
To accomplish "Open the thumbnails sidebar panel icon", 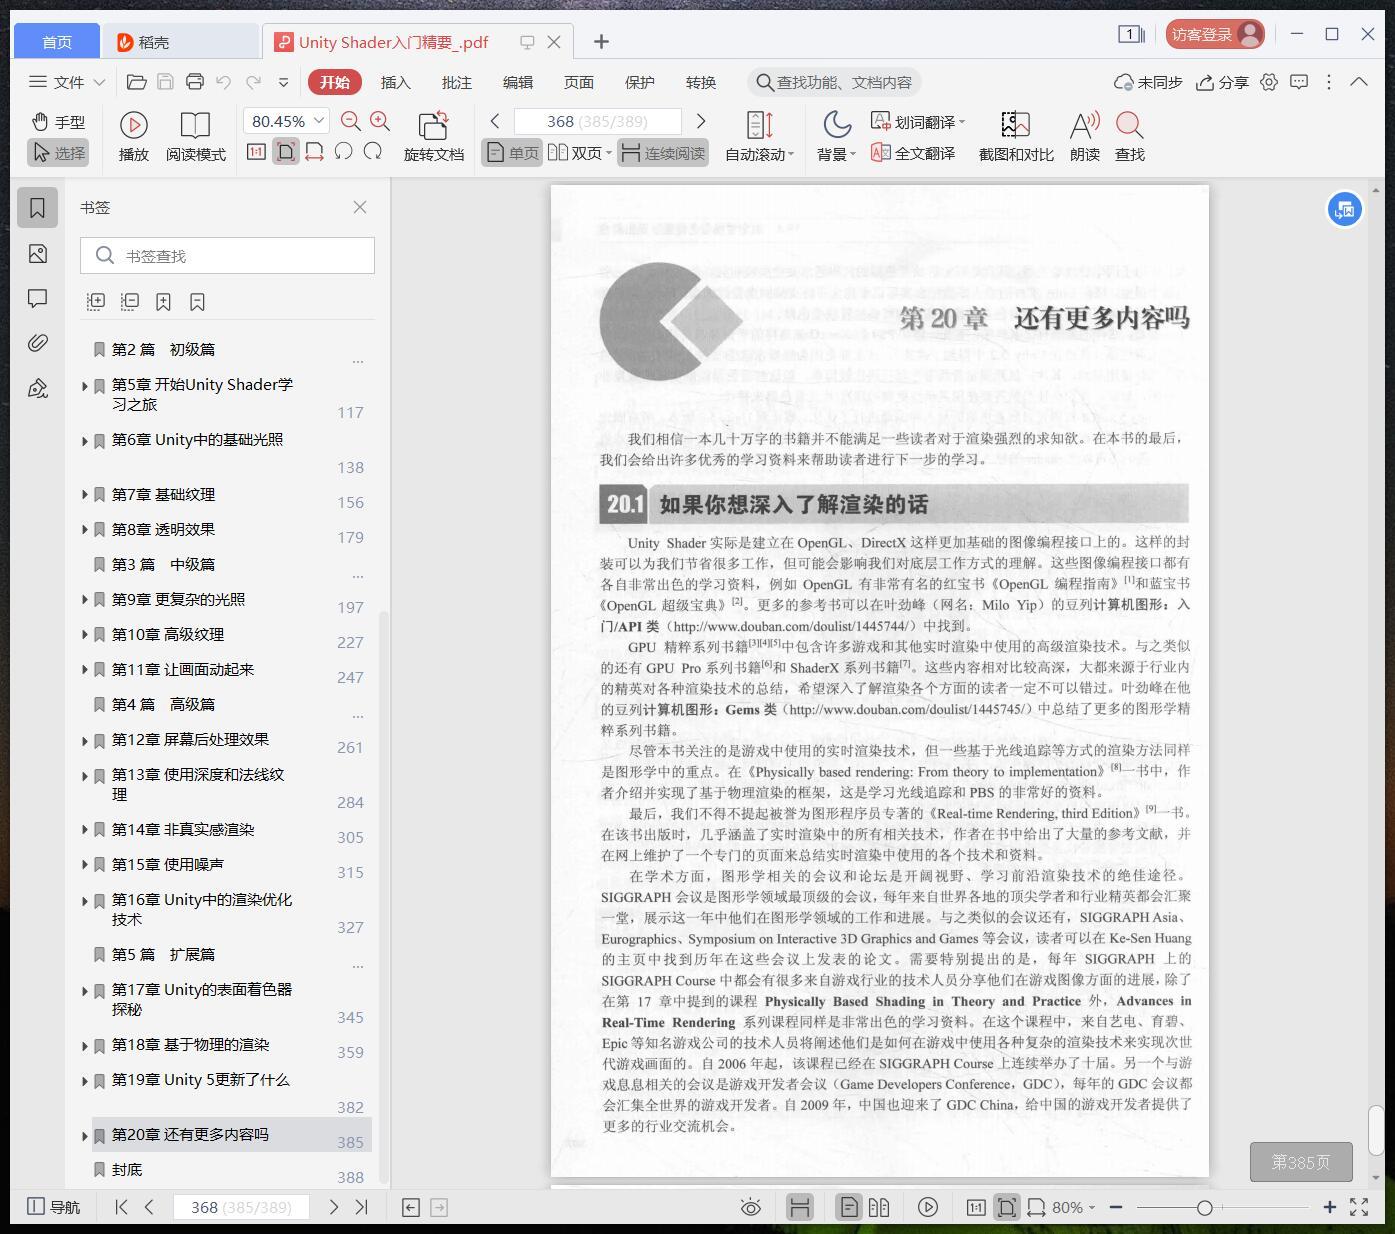I will 37,254.
